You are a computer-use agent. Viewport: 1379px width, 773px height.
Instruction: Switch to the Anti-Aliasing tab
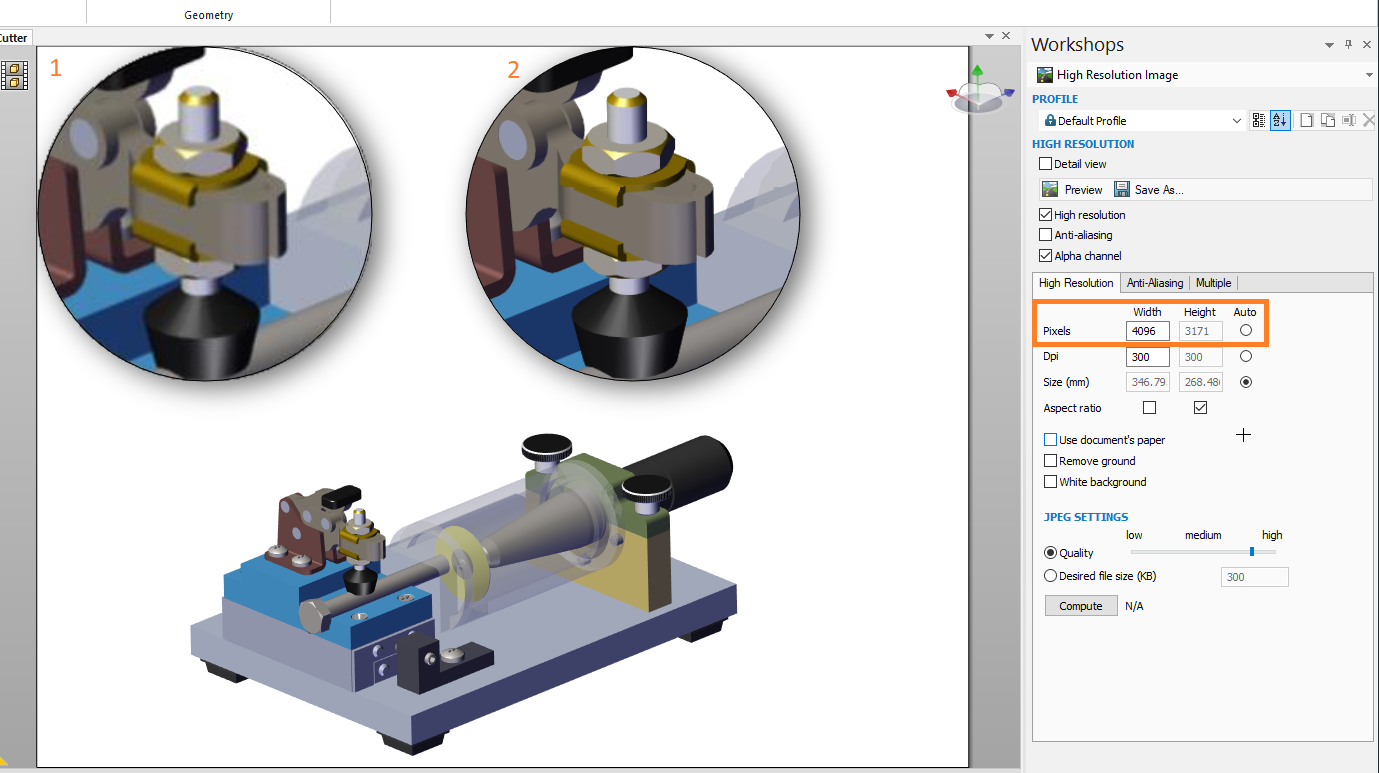(x=1155, y=283)
